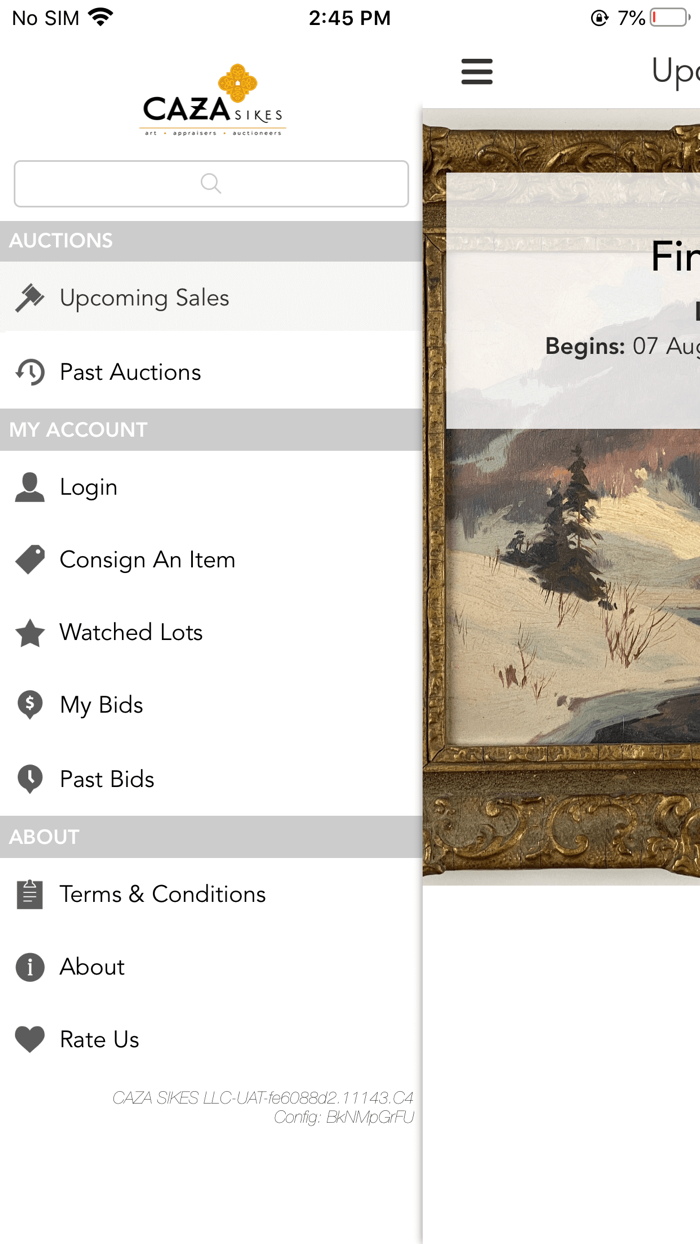Viewport: 700px width, 1244px height.
Task: Click the price tag icon for Consign An Item
Action: point(30,559)
